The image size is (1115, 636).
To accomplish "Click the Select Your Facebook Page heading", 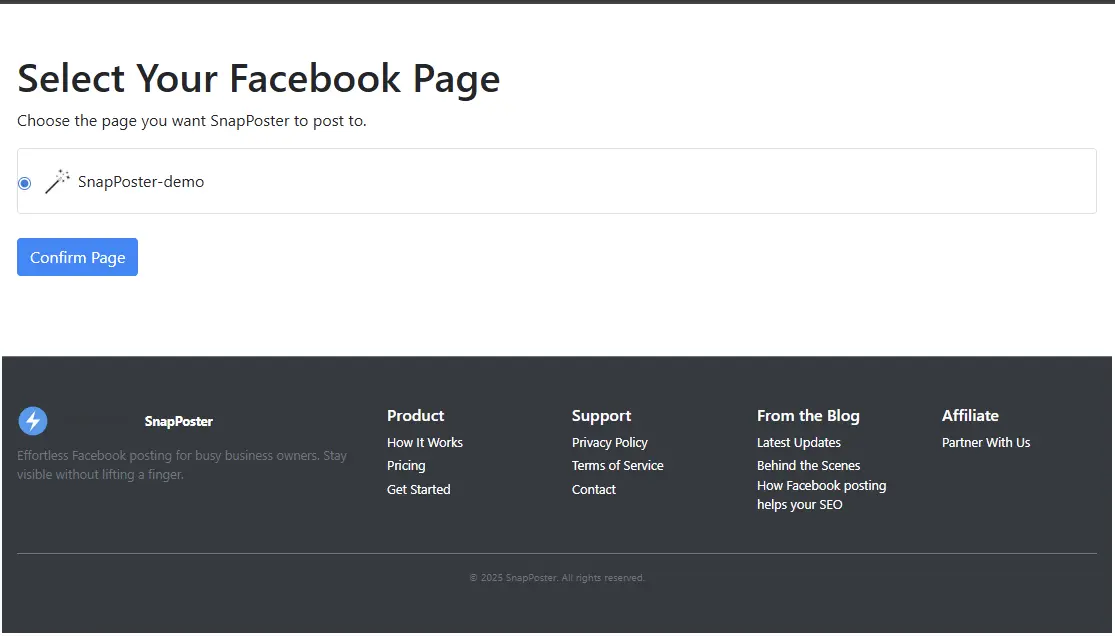I will click(x=259, y=78).
